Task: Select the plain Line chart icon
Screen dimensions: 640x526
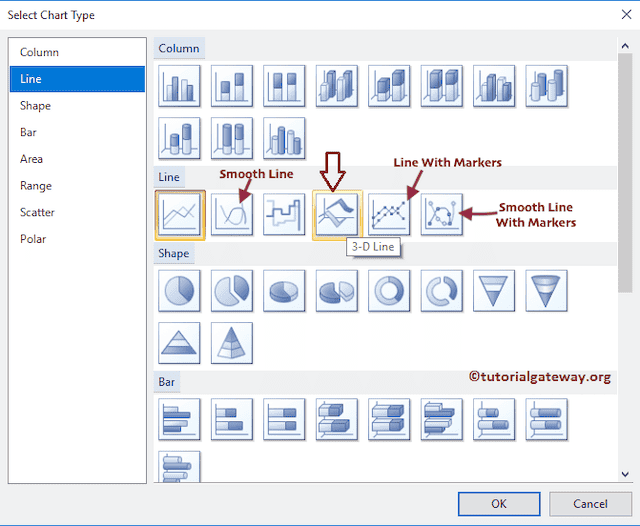Action: pos(180,215)
